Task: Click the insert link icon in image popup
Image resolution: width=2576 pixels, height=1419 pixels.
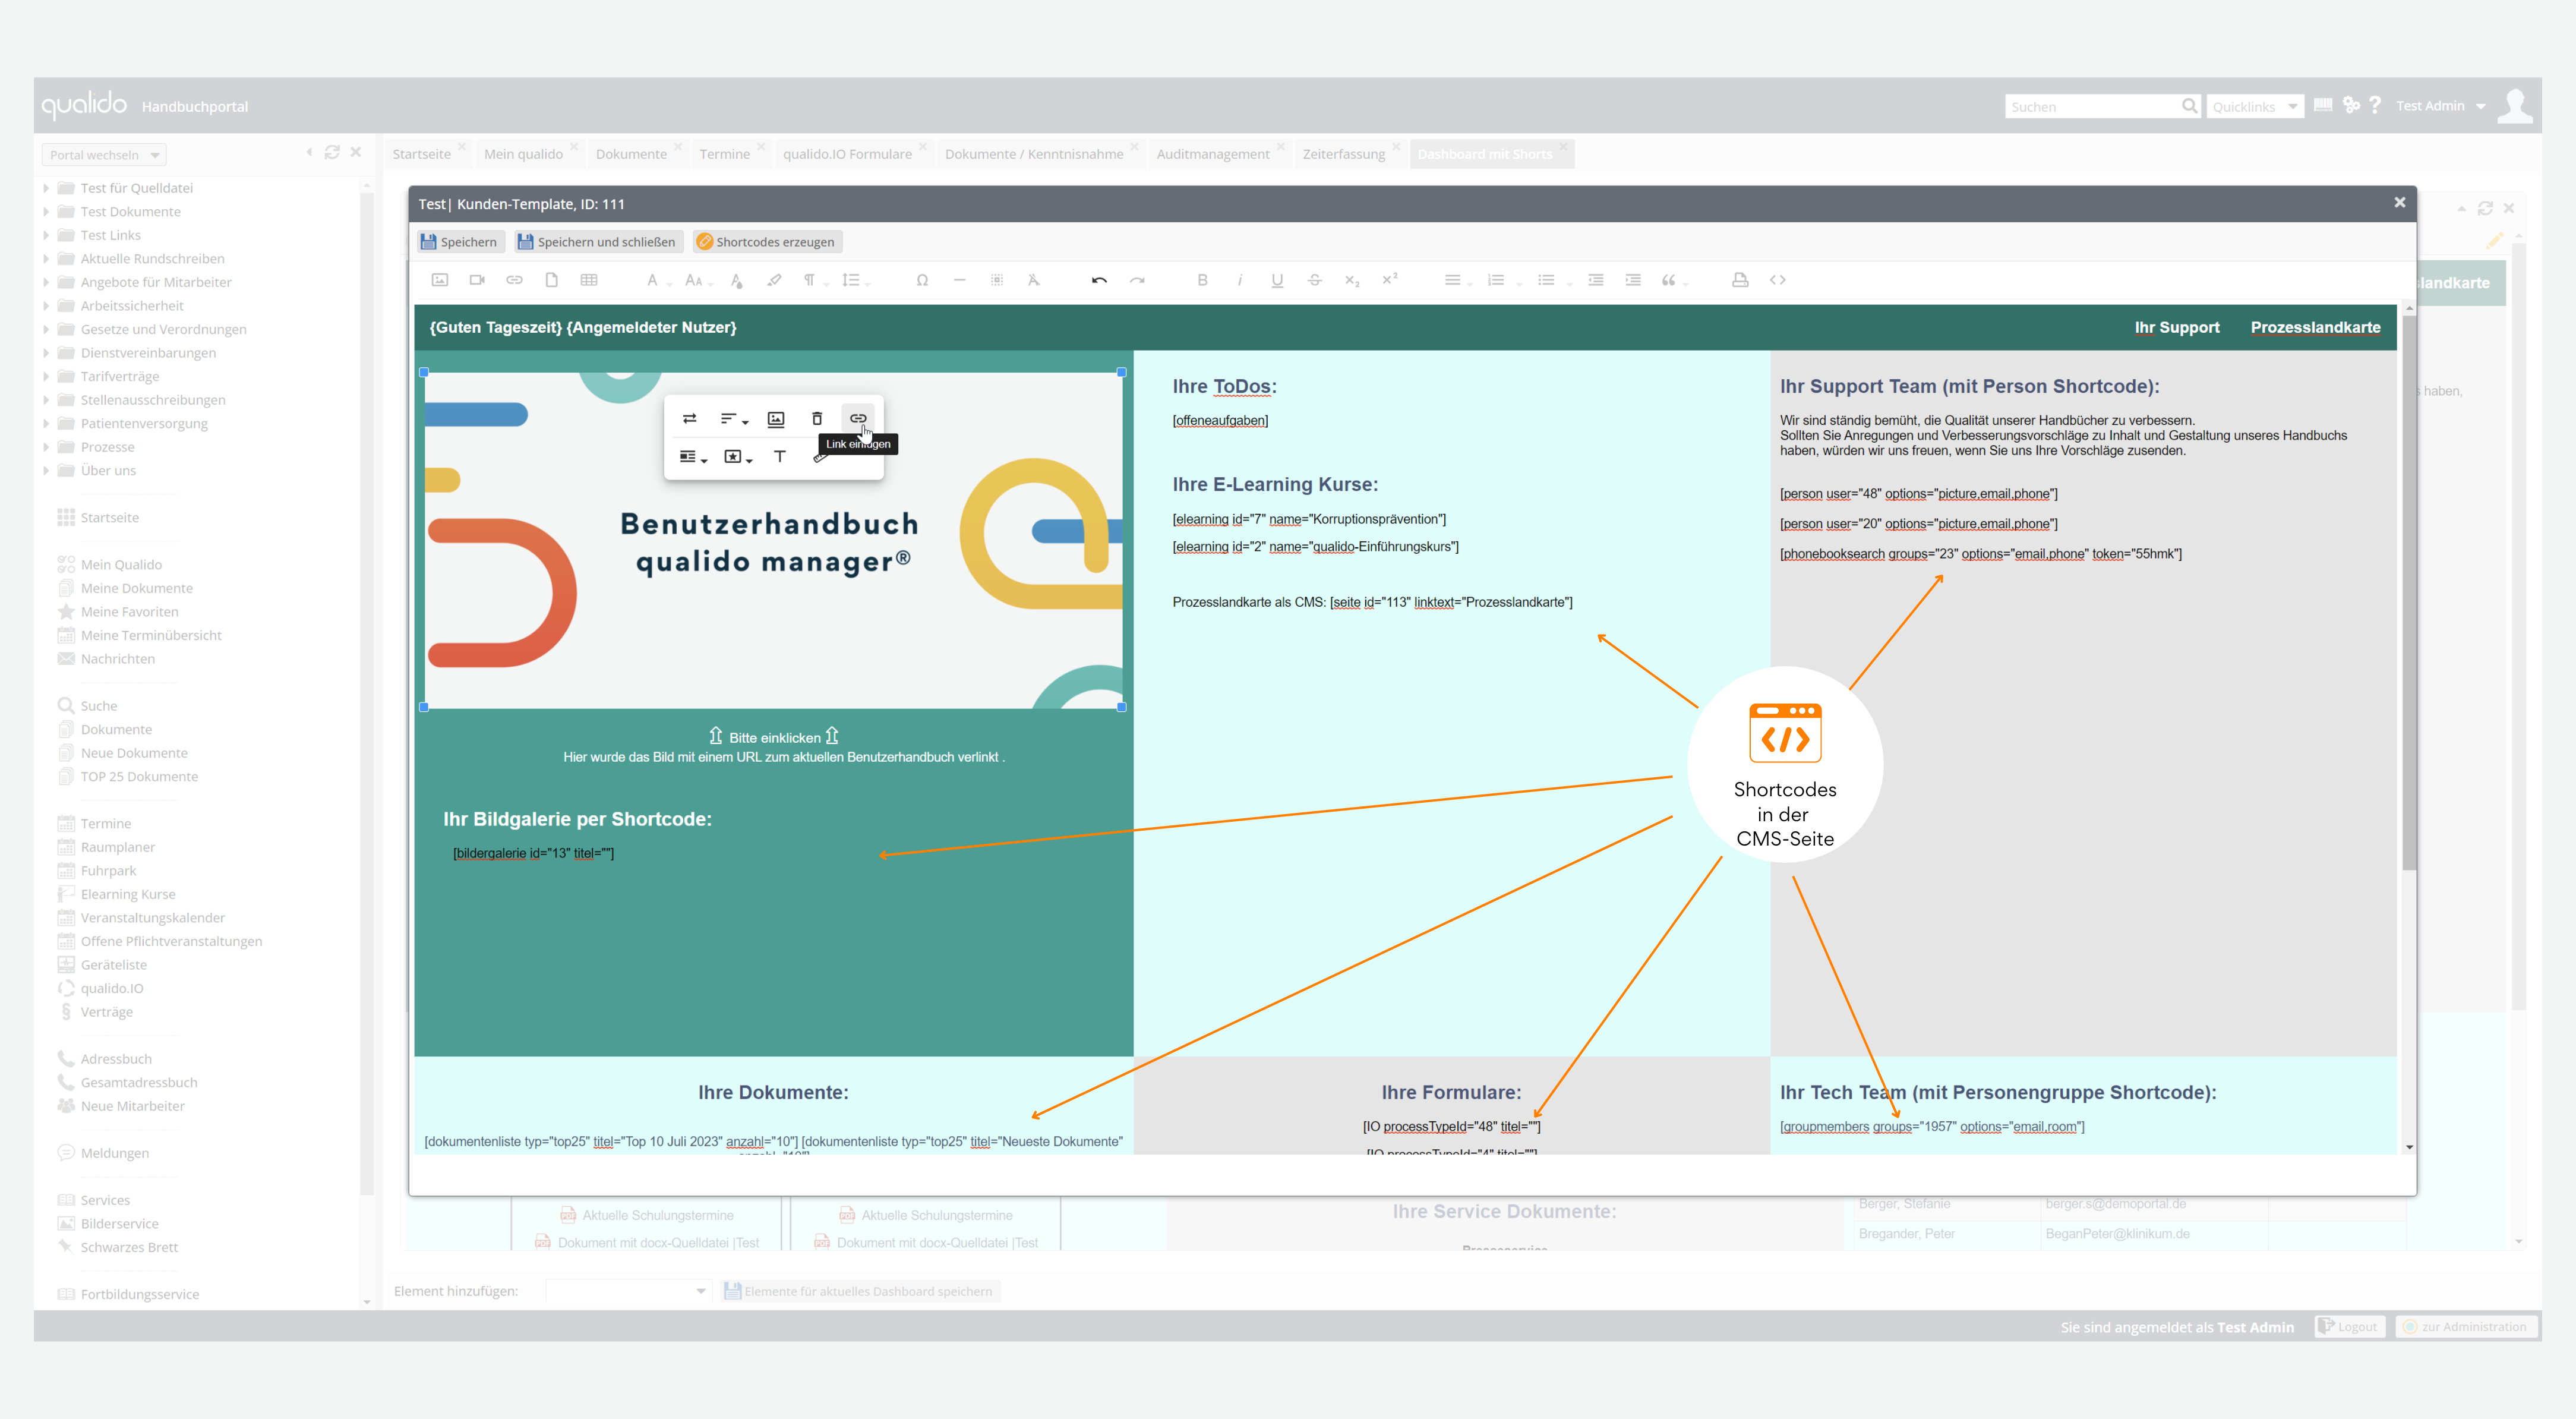Action: tap(857, 419)
